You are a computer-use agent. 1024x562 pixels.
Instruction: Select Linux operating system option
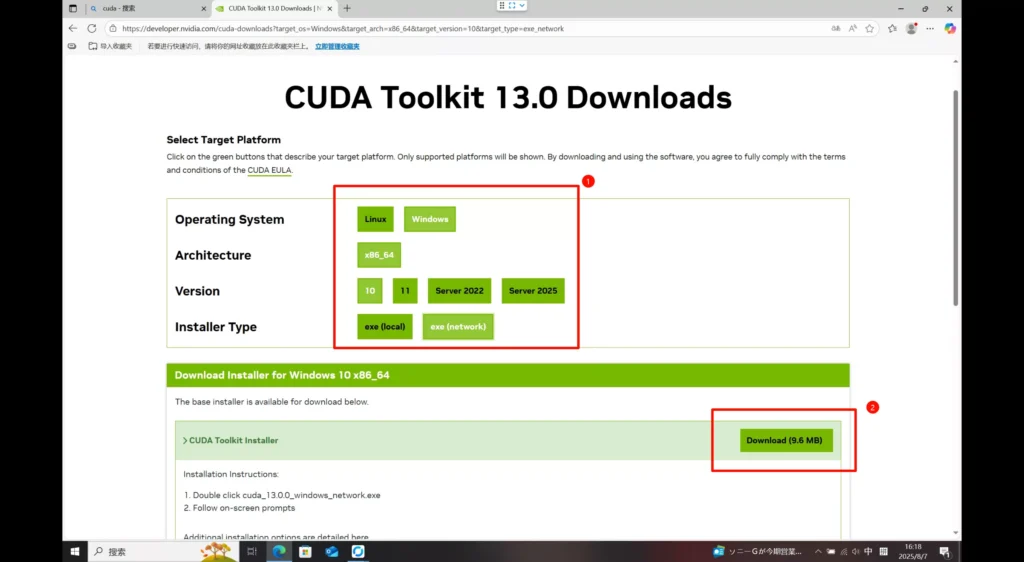click(375, 219)
